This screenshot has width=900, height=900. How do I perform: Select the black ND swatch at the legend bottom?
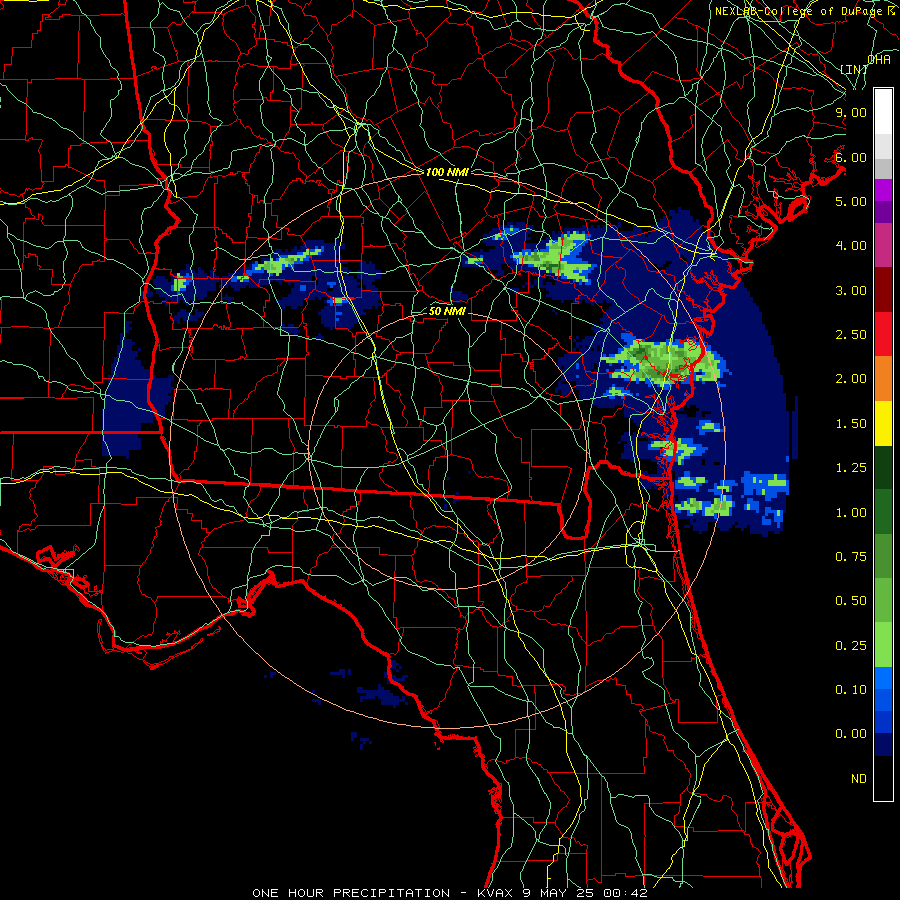point(883,778)
